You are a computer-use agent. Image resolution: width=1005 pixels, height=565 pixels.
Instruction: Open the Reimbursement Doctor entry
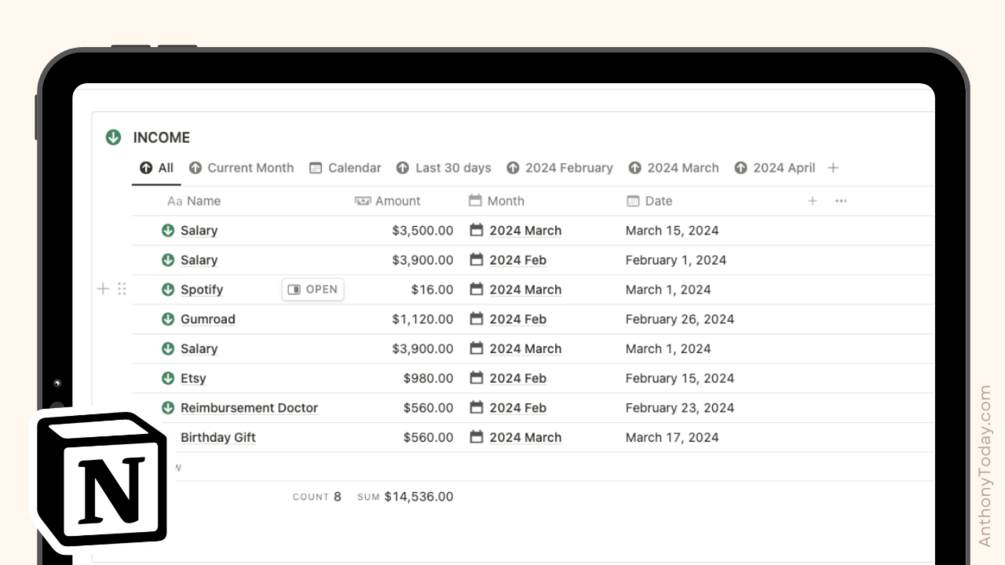(249, 407)
